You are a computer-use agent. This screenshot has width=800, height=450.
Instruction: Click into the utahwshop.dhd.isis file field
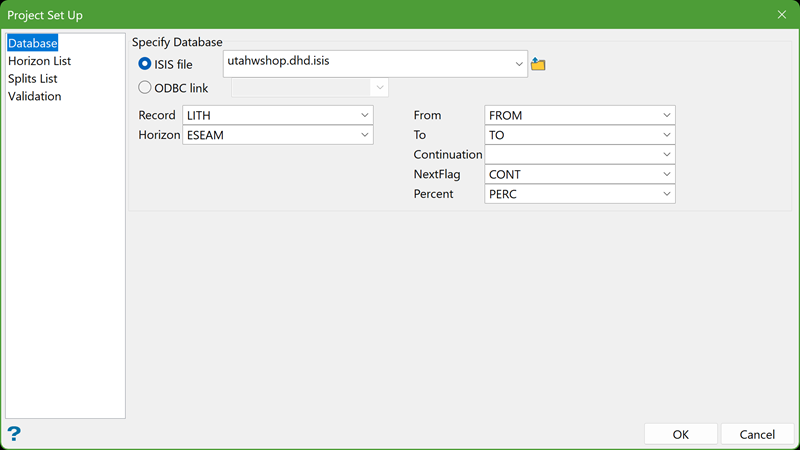click(x=365, y=63)
